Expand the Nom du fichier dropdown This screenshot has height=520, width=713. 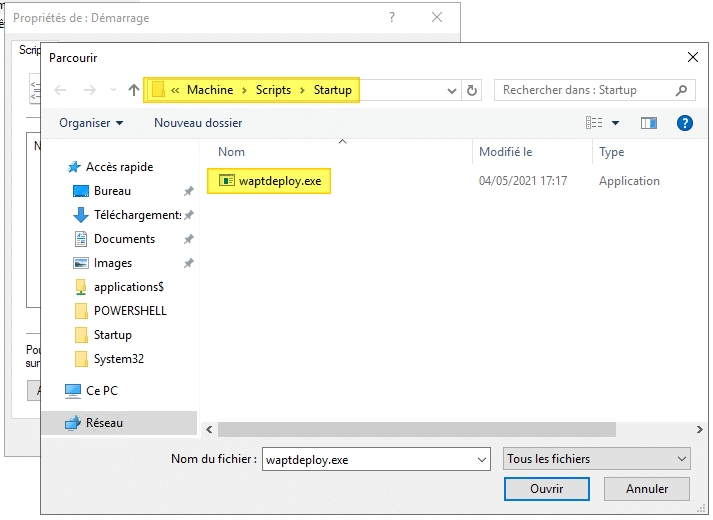(482, 460)
